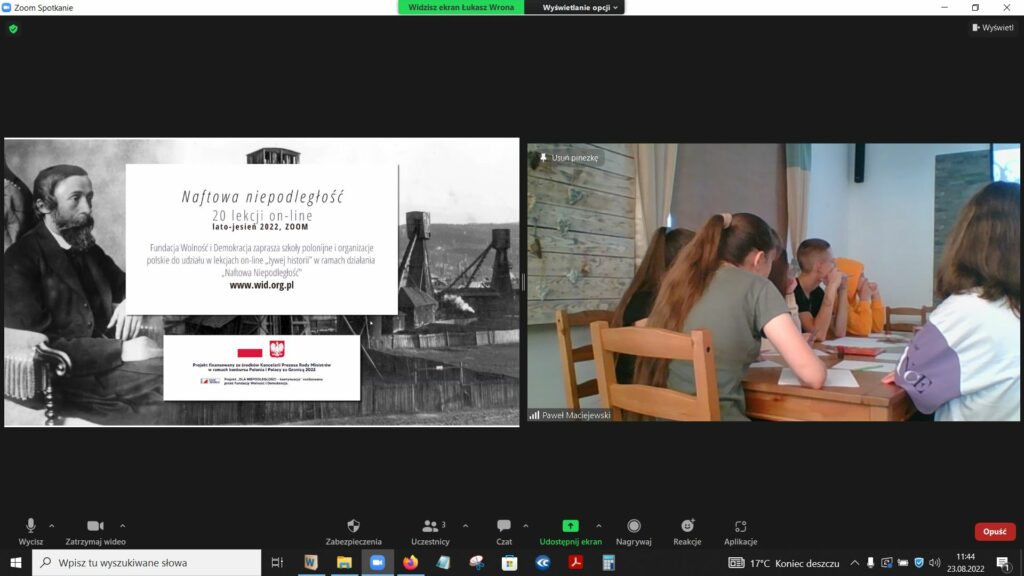Click Usuń pinezkę to unpin video
The width and height of the screenshot is (1024, 576).
(x=569, y=158)
